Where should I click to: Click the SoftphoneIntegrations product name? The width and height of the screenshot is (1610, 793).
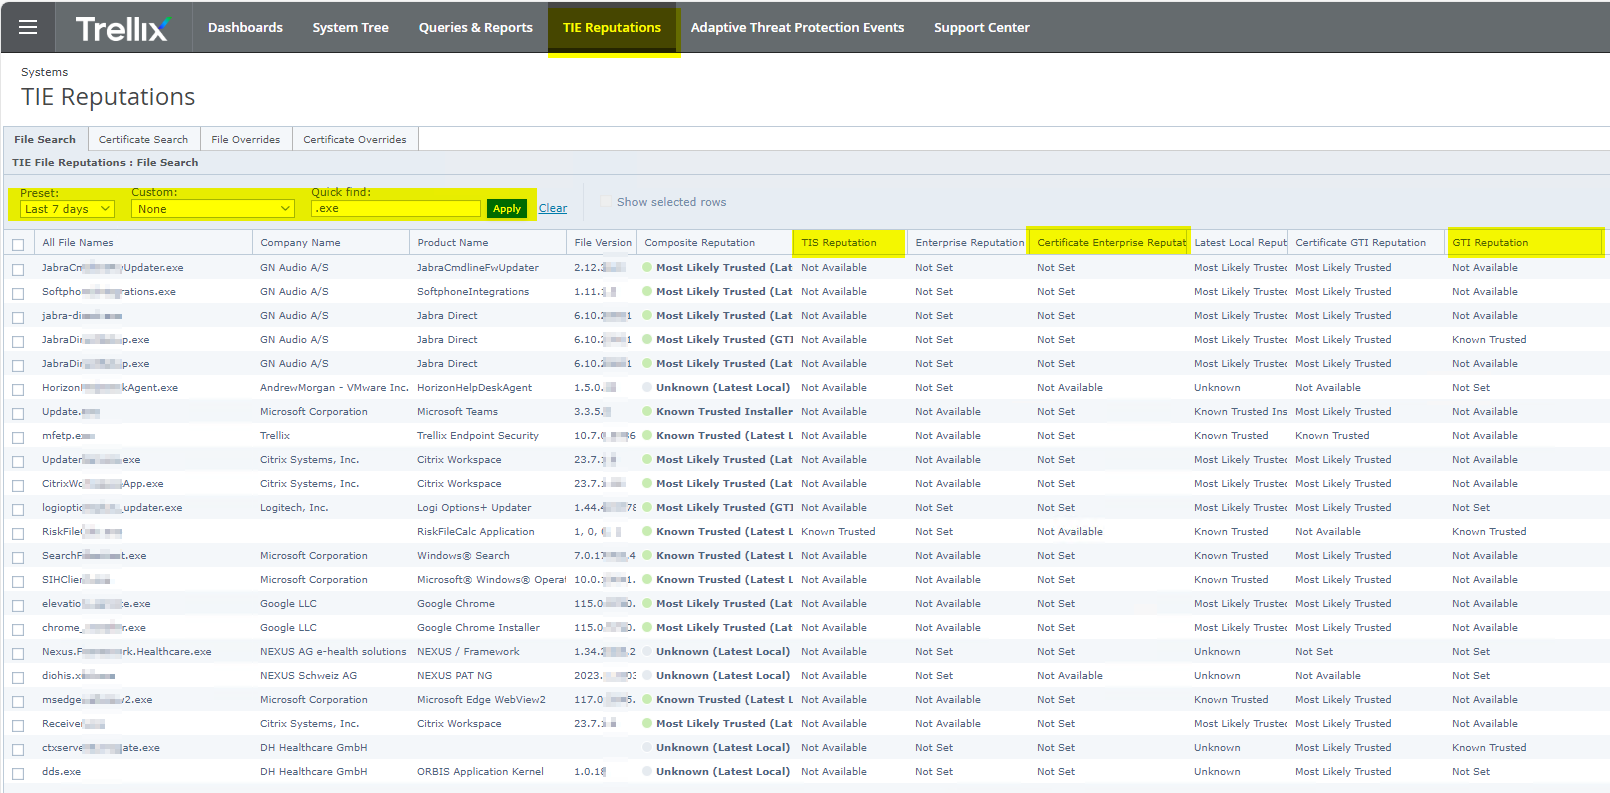473,292
